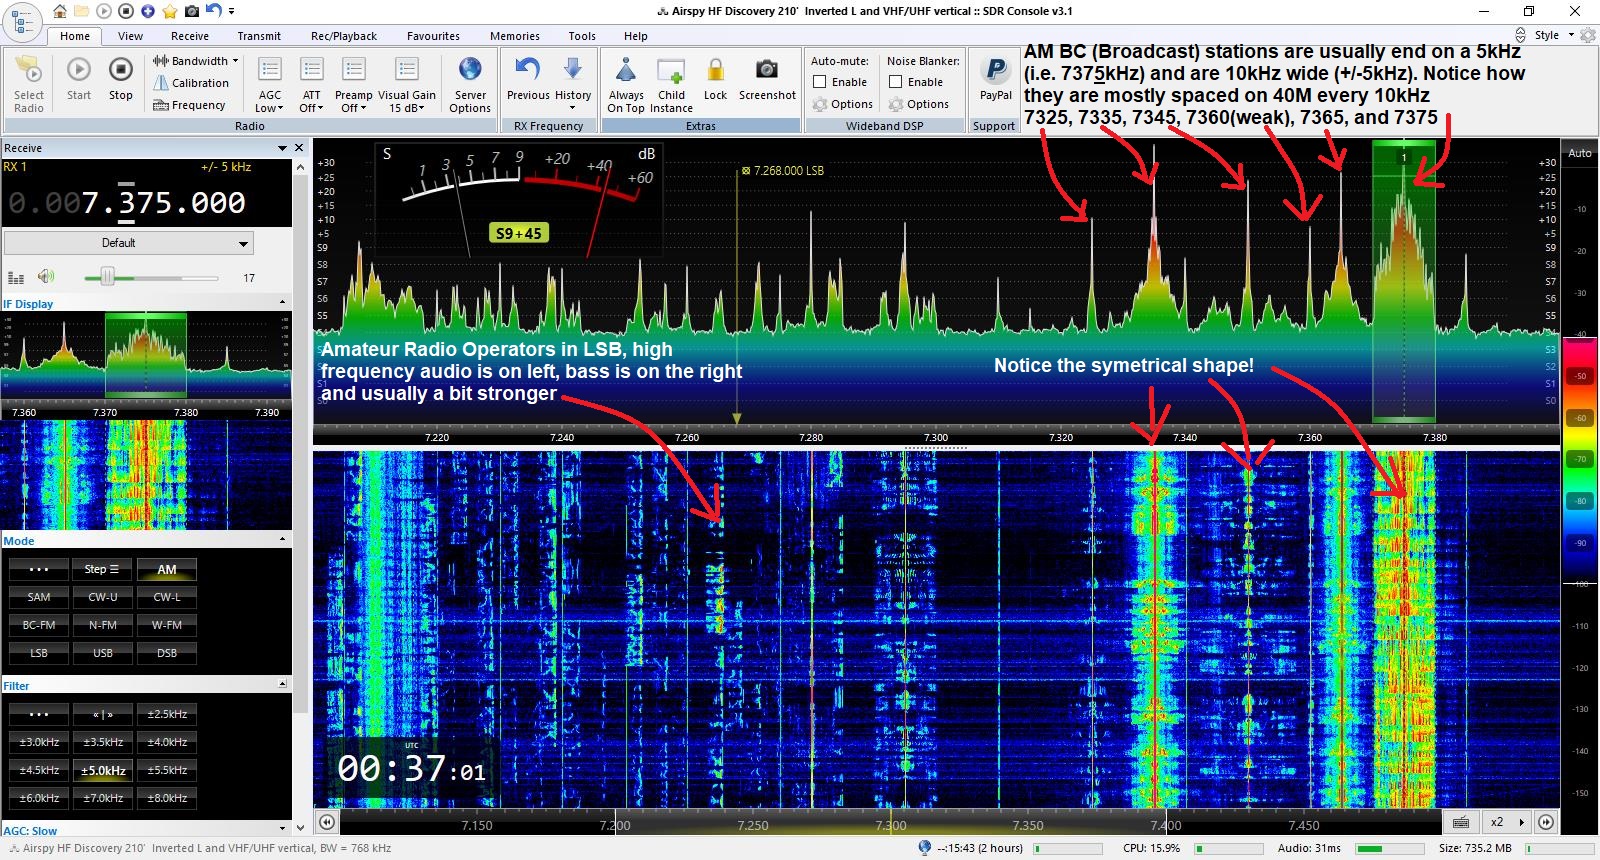Screen dimensions: 1600x860
Task: Open the Favourites ribbon tab
Action: pyautogui.click(x=433, y=36)
